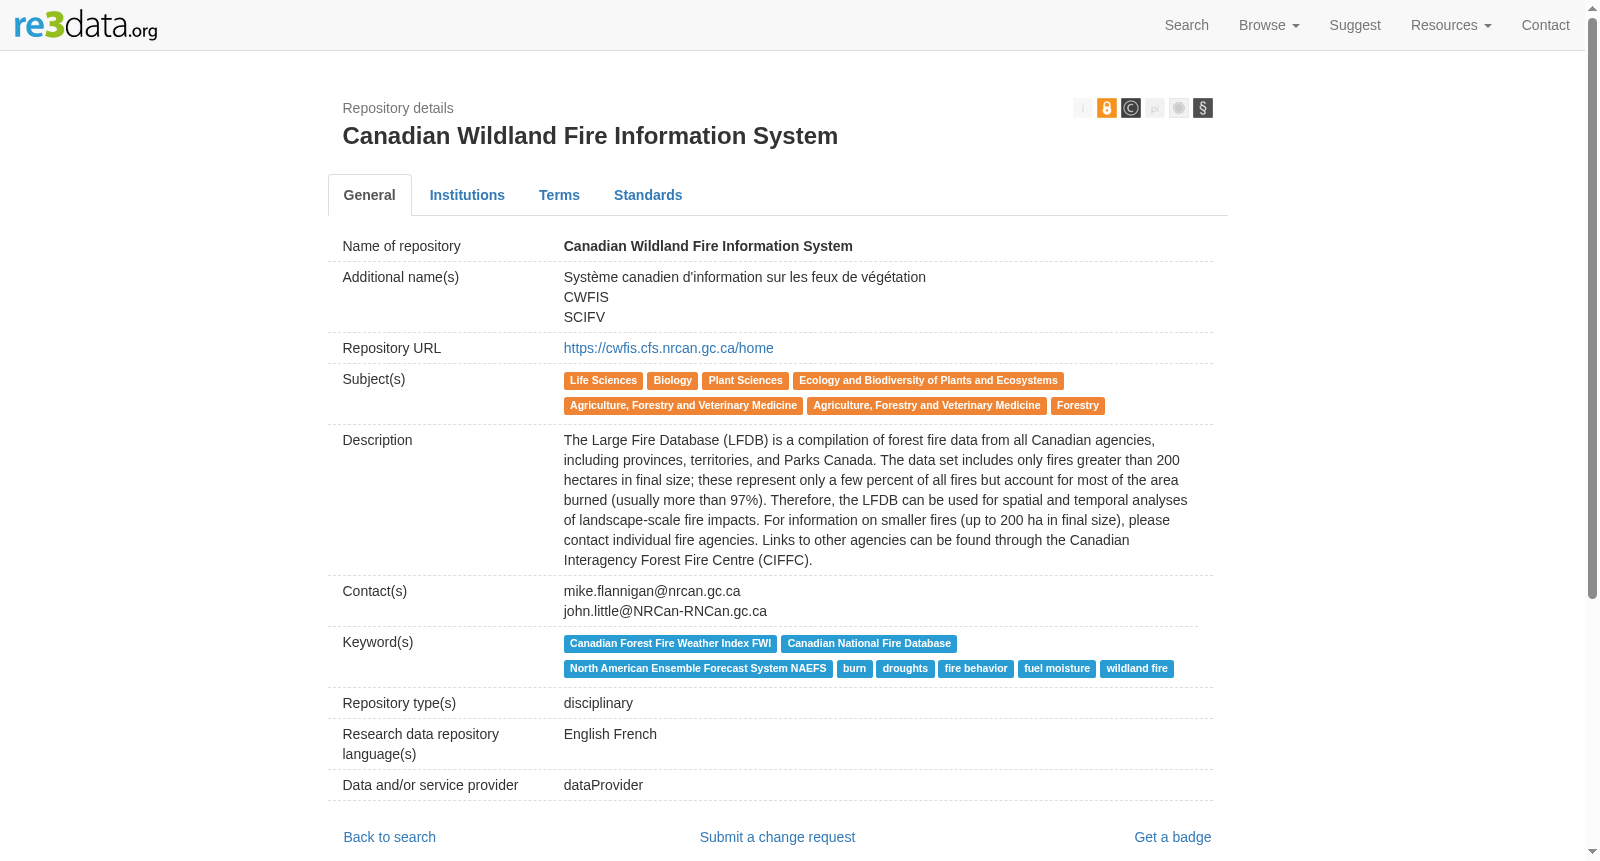1600x861 pixels.
Task: Click the dark section-sign policy badge
Action: click(x=1203, y=108)
